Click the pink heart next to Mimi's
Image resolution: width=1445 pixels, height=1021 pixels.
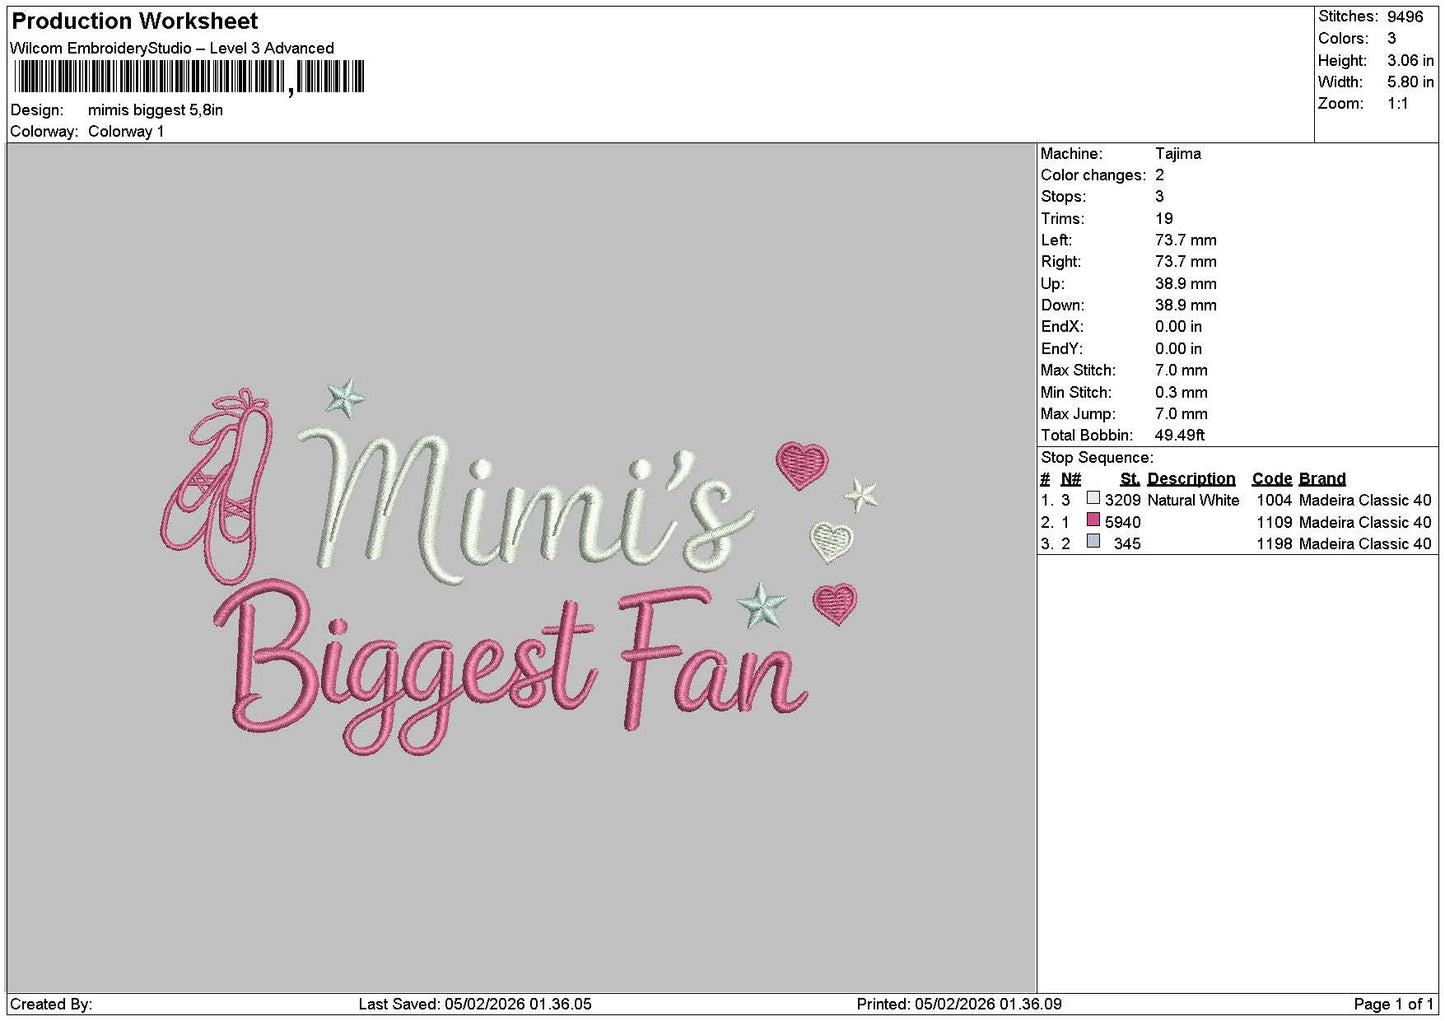(802, 465)
